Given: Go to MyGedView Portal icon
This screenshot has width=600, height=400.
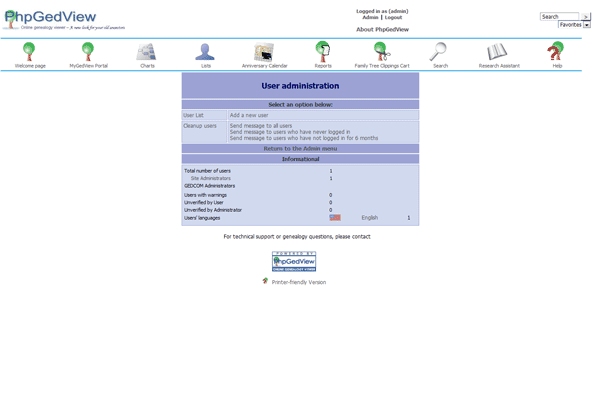Looking at the screenshot, I should point(88,52).
